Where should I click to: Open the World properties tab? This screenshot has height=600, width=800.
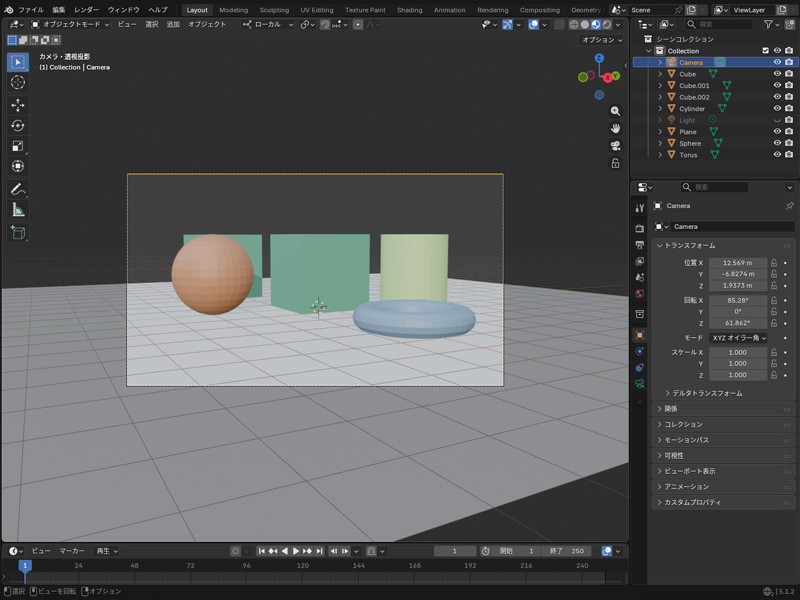click(639, 294)
